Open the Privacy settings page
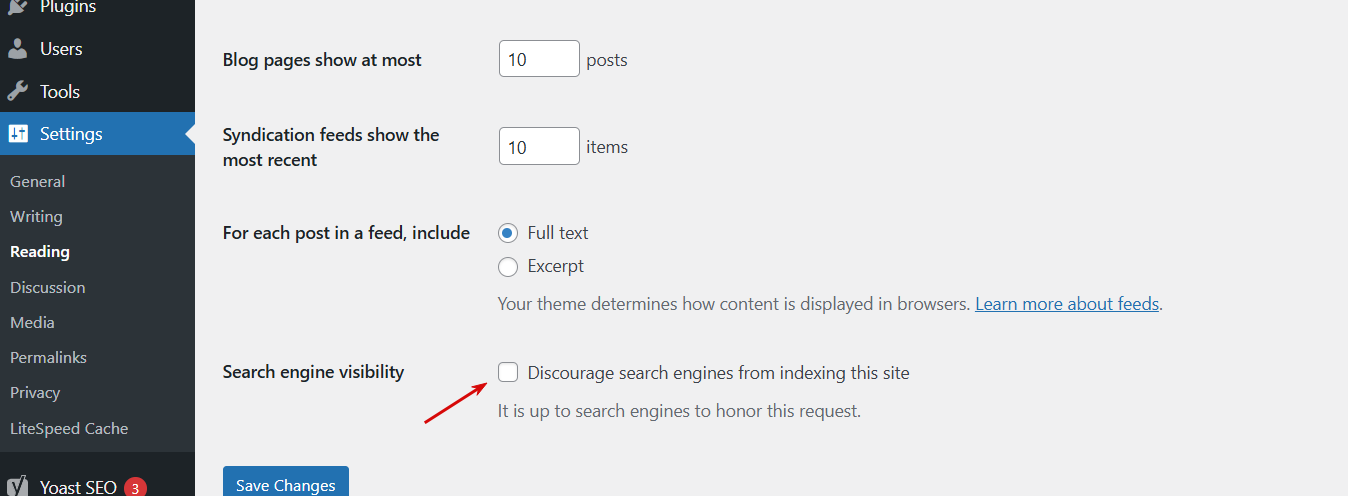The image size is (1348, 496). click(35, 393)
